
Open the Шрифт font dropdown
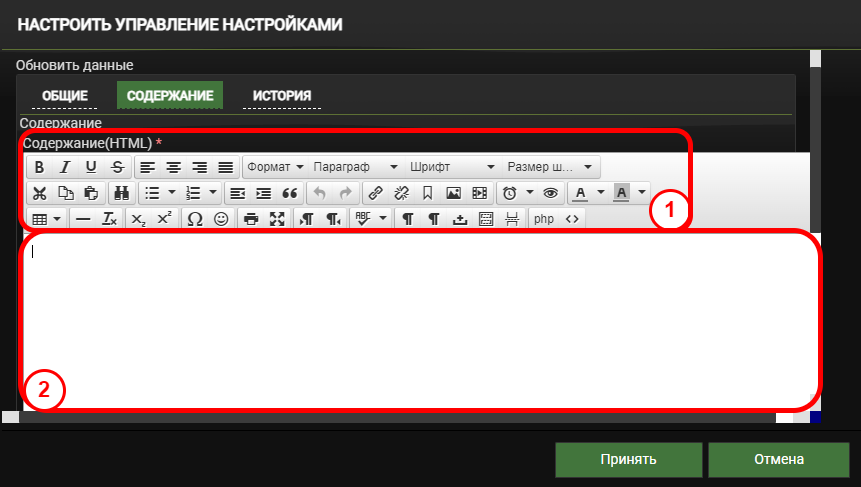pos(452,167)
